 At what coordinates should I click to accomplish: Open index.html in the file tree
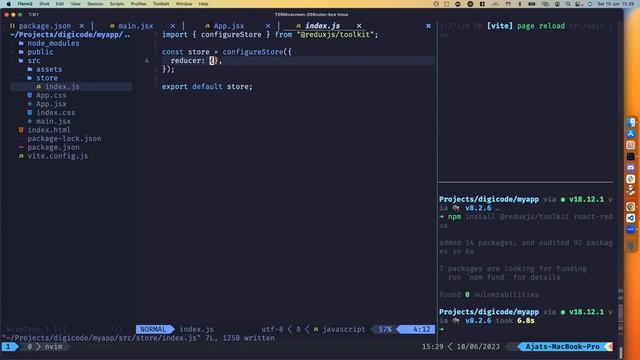click(49, 130)
